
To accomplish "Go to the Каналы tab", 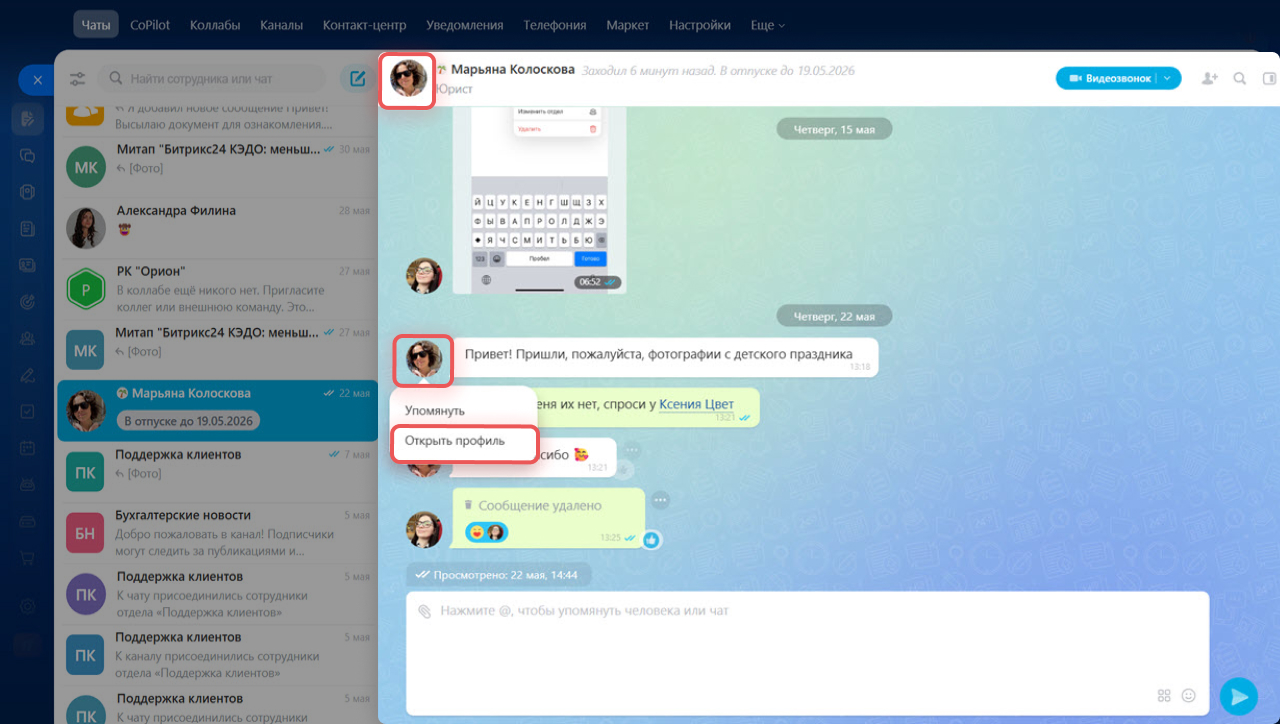I will (281, 25).
